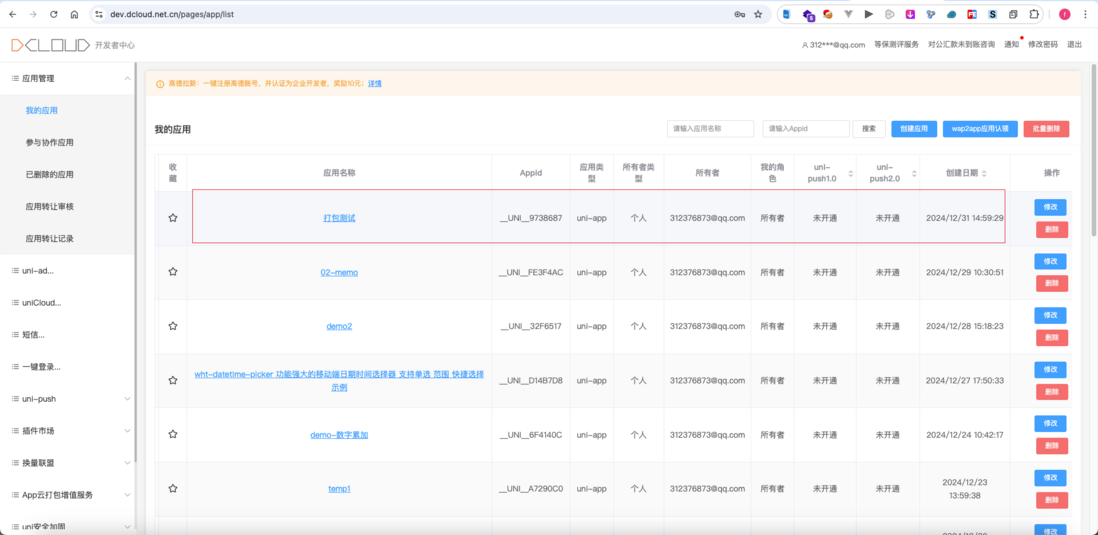Open the saved password key icon
This screenshot has height=535, width=1098.
[x=739, y=14]
